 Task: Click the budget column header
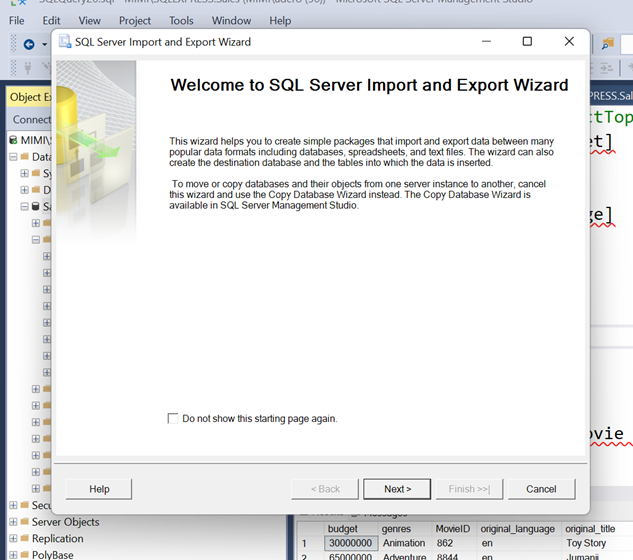pos(351,529)
